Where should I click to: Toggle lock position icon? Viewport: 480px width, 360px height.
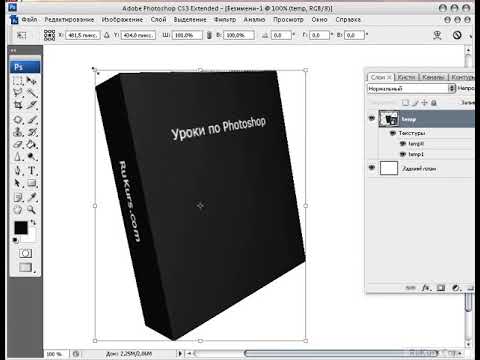coord(424,103)
